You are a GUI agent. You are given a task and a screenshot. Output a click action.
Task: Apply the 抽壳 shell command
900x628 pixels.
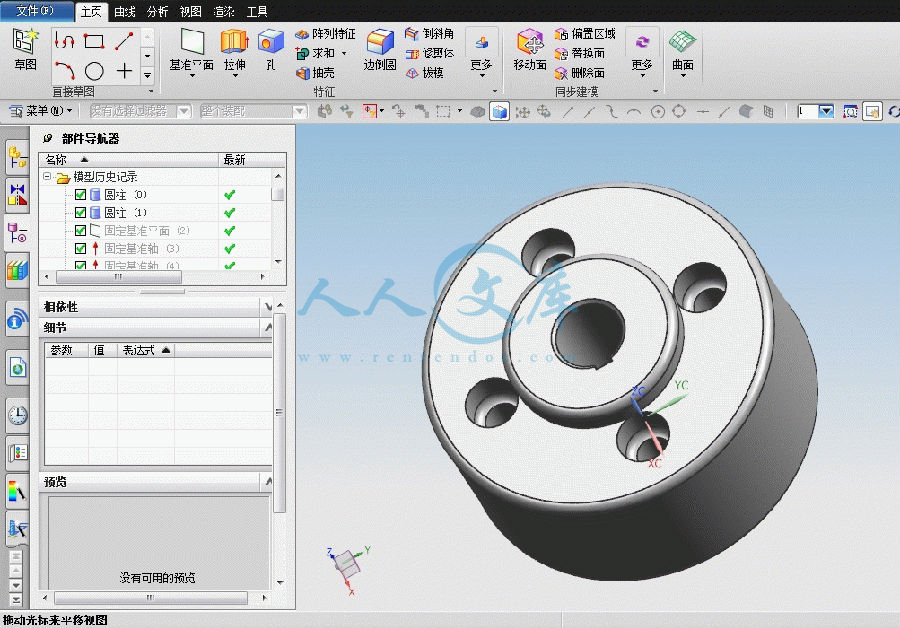[315, 73]
